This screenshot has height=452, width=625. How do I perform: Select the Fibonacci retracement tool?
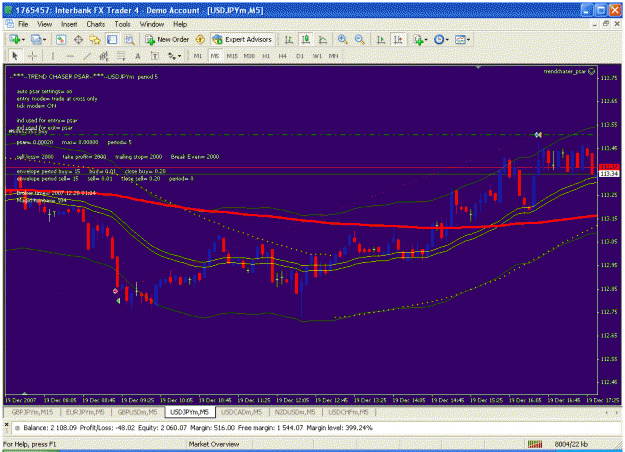tap(121, 56)
